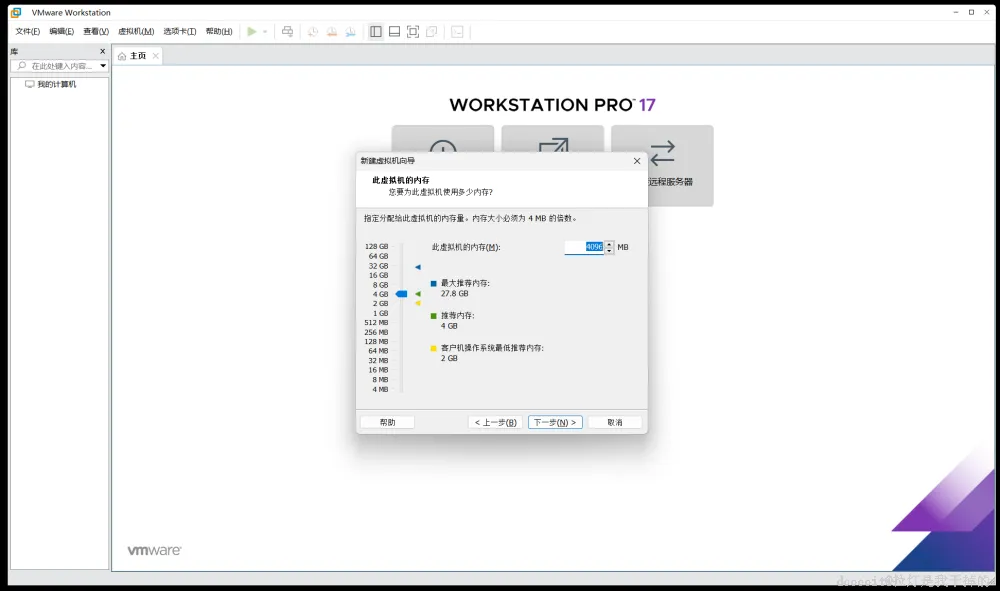Open the library search filter dropdown arrow
The width and height of the screenshot is (1000, 591).
[103, 66]
